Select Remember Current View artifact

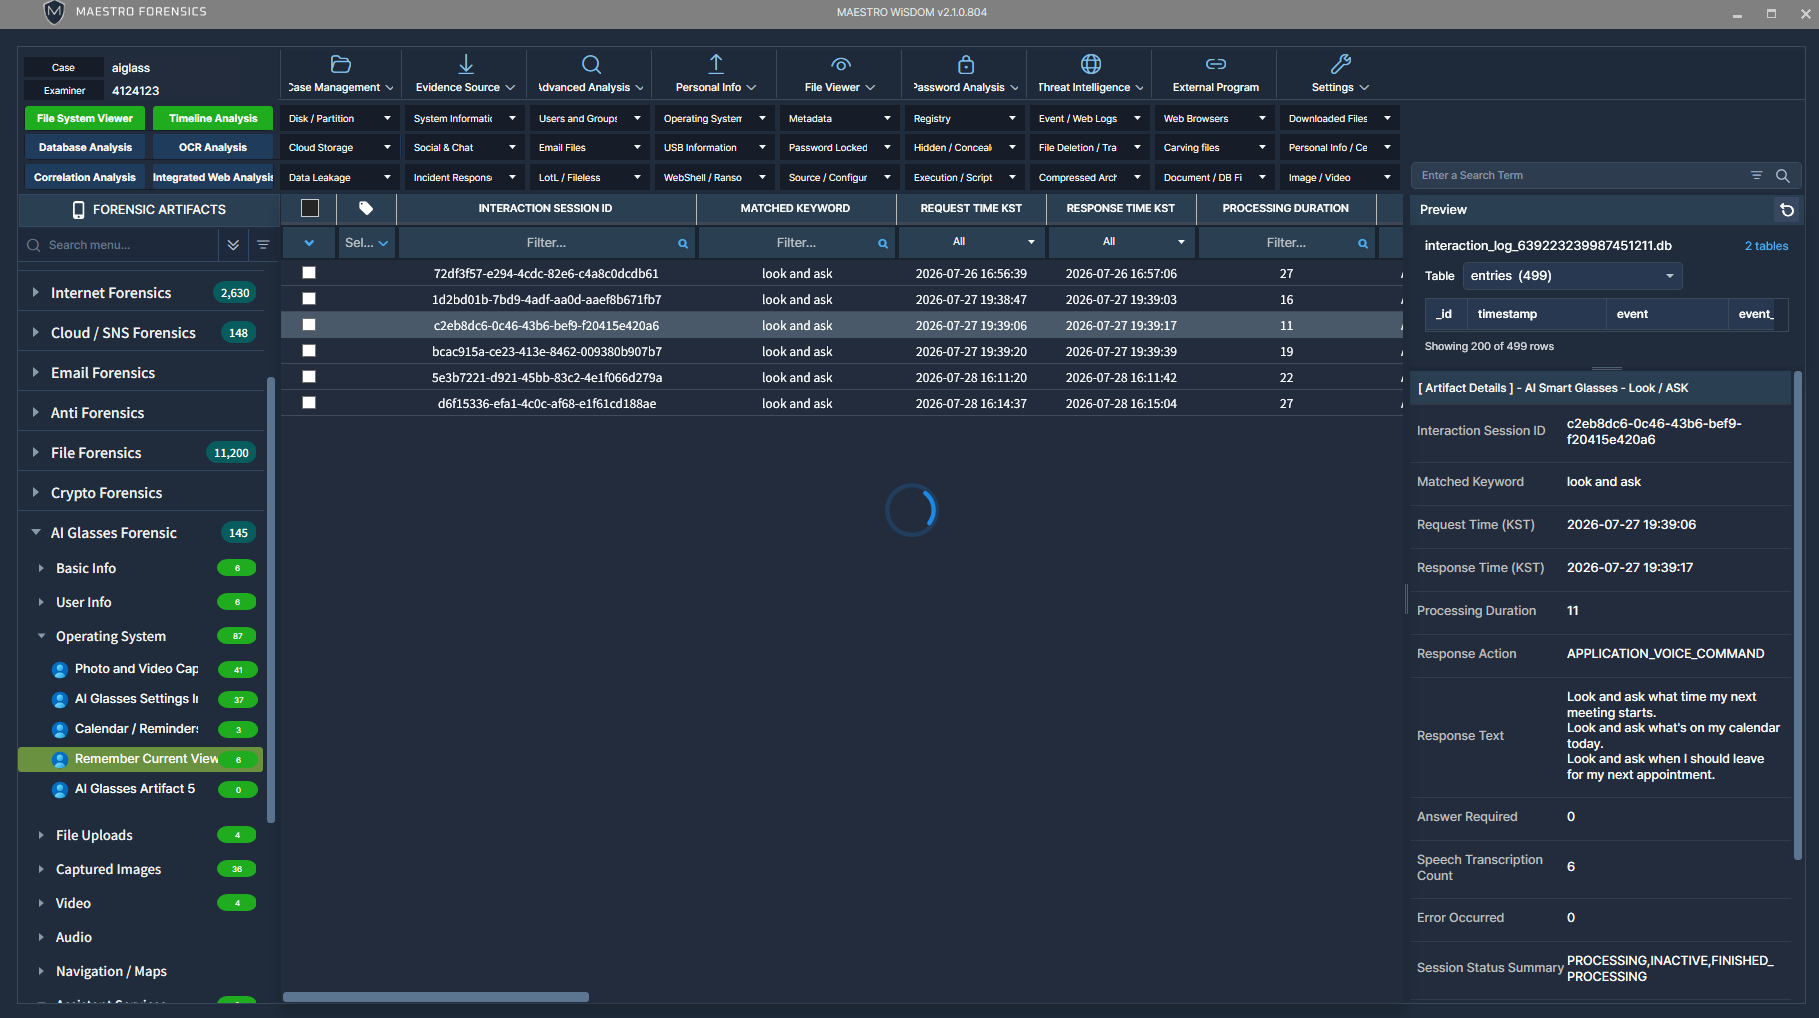[140, 759]
